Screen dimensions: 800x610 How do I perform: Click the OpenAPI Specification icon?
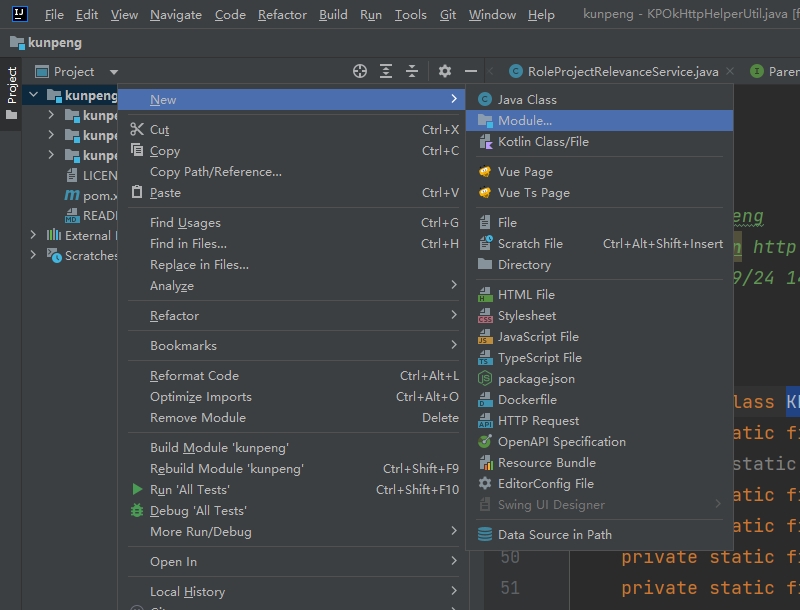coord(485,442)
